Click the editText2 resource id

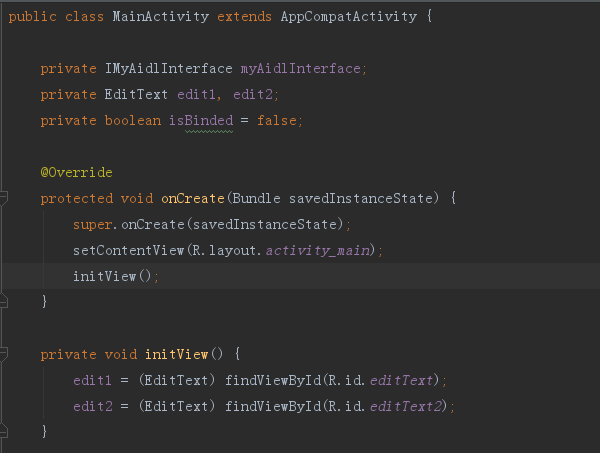tap(406, 407)
